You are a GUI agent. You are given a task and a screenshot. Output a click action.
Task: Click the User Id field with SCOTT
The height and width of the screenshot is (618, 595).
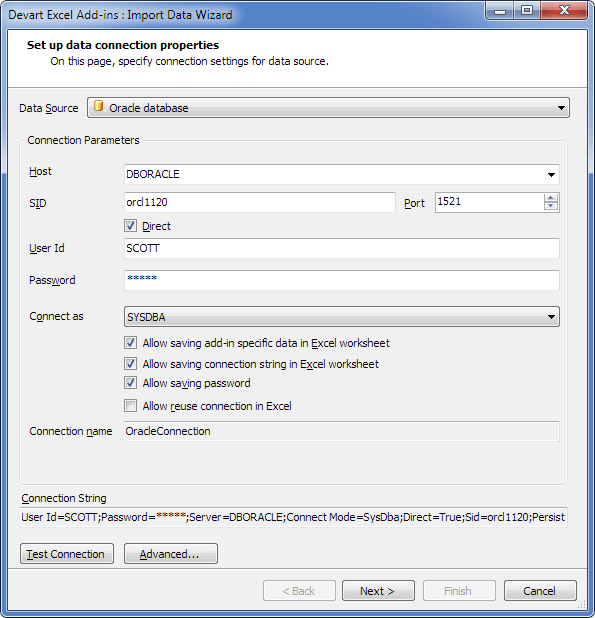(x=342, y=248)
